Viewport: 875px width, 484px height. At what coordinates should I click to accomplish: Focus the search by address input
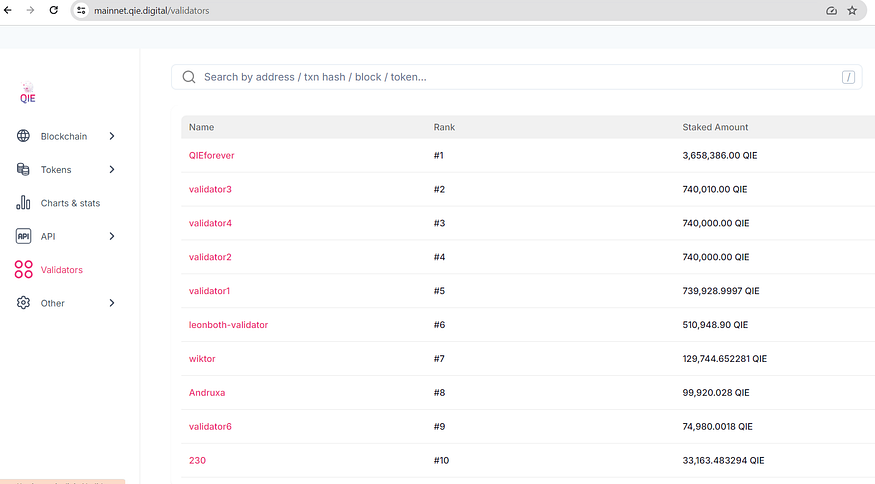coord(516,77)
